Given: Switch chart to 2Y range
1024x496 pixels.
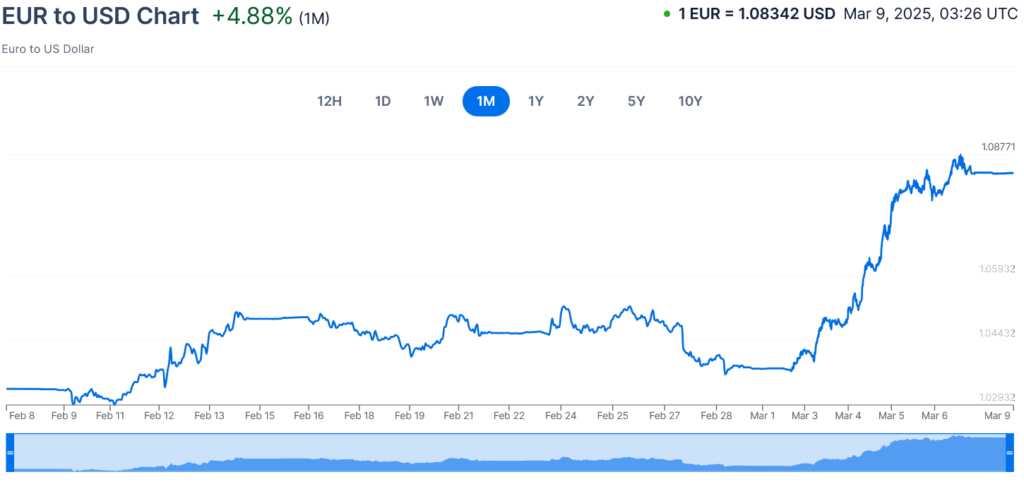Looking at the screenshot, I should point(586,101).
